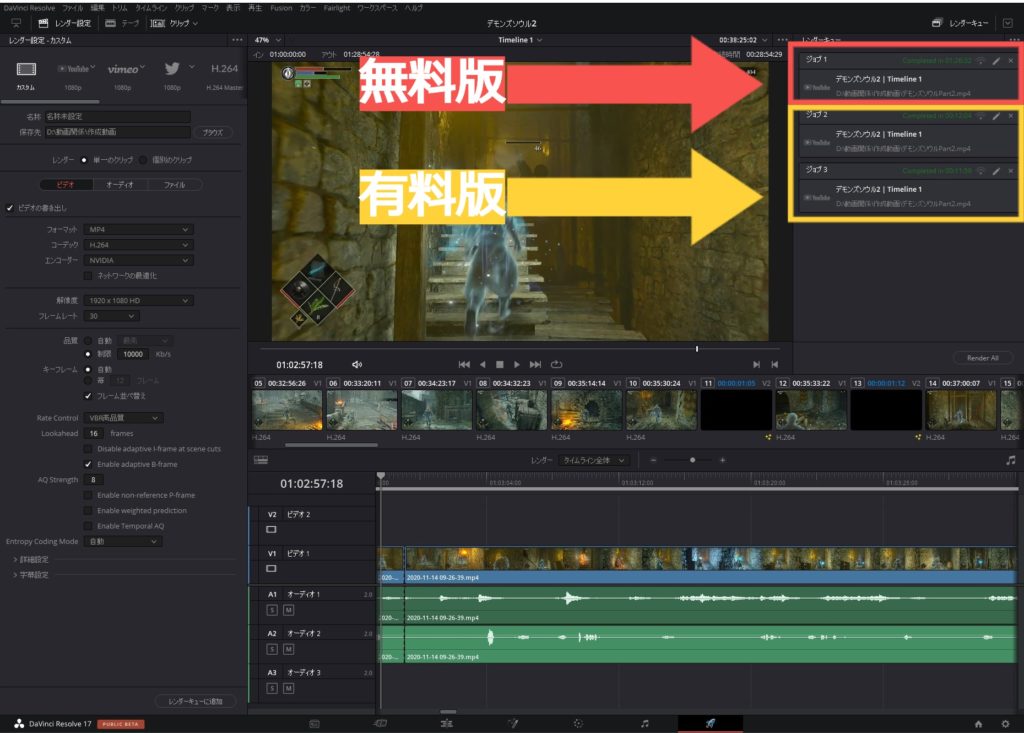1024x733 pixels.
Task: Open Resolution 1920 x 1080 HD dropdown
Action: pos(138,301)
